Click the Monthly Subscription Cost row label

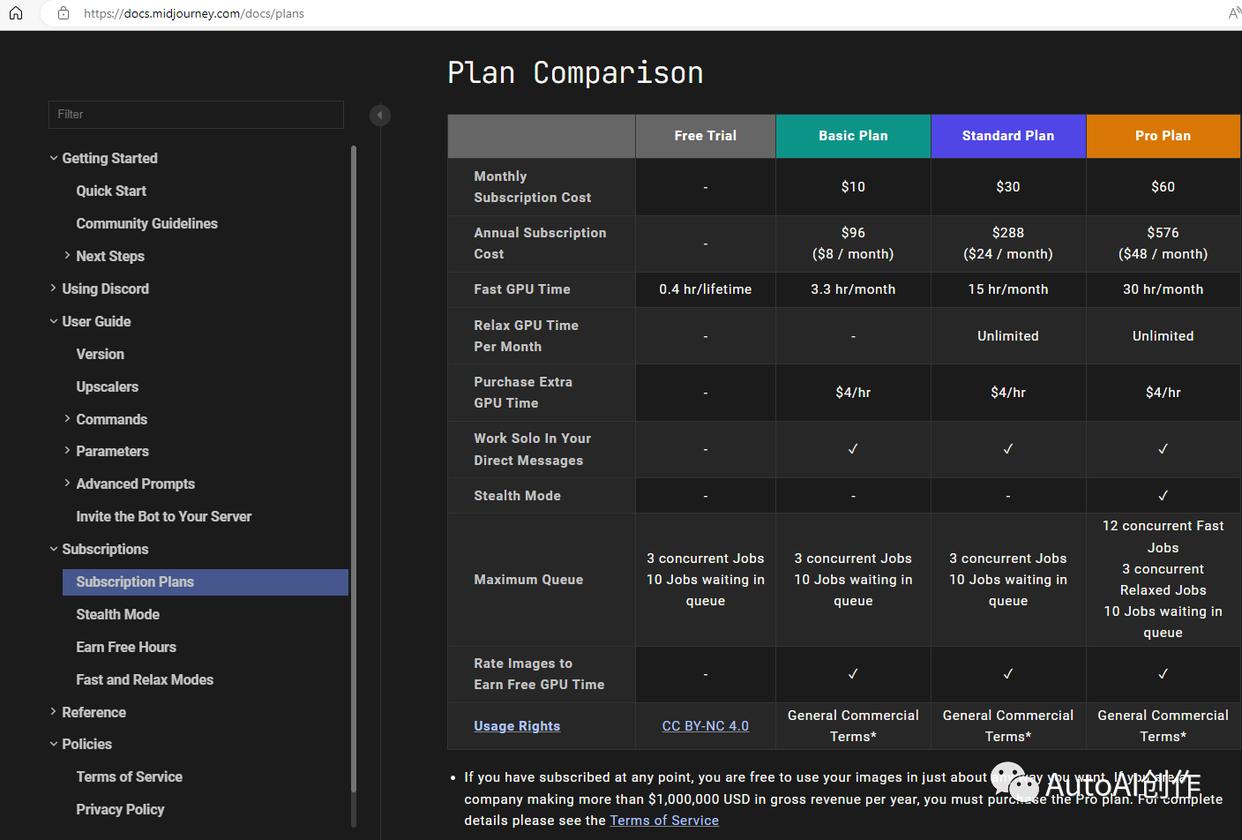coord(532,187)
